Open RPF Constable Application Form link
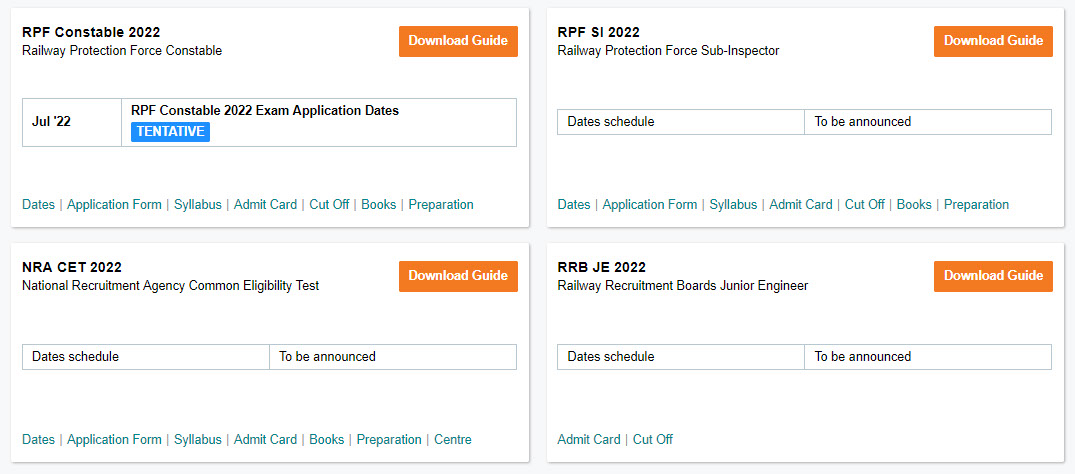Screen dimensions: 1075x474 pos(114,205)
